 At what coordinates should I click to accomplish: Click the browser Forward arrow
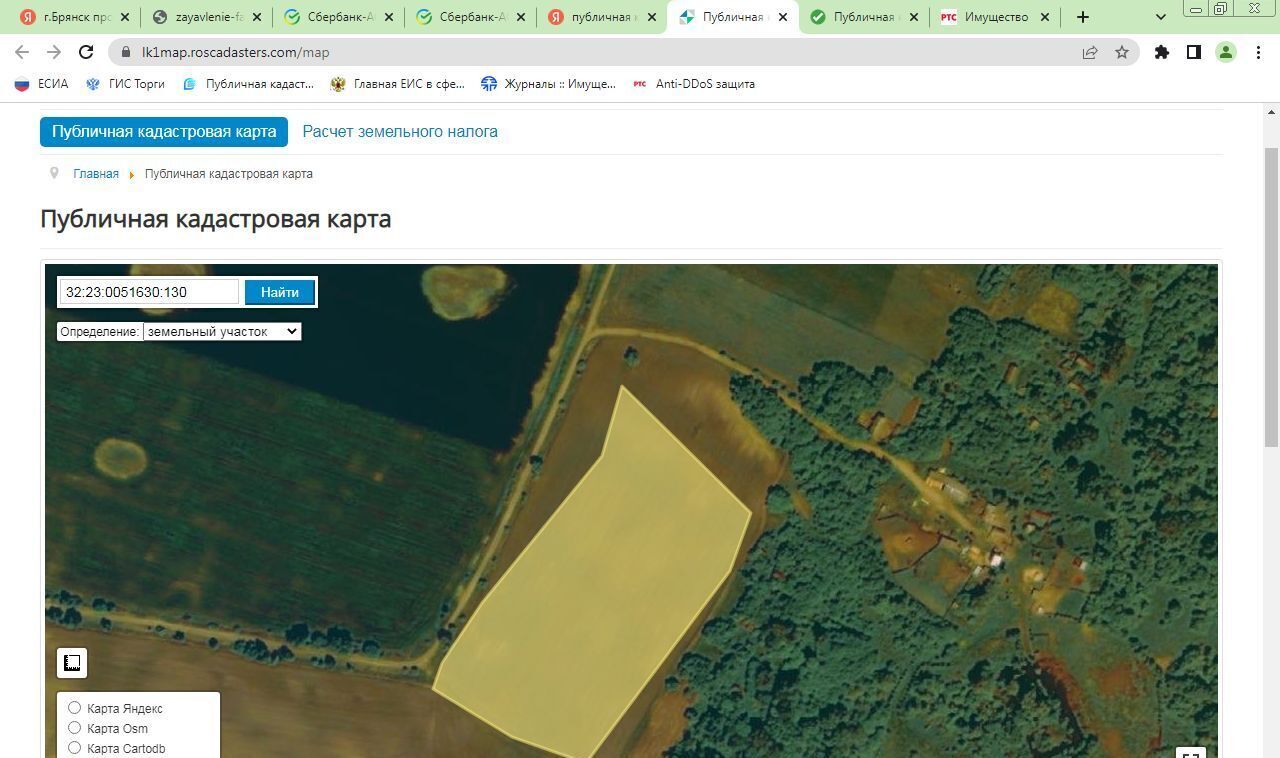click(54, 52)
